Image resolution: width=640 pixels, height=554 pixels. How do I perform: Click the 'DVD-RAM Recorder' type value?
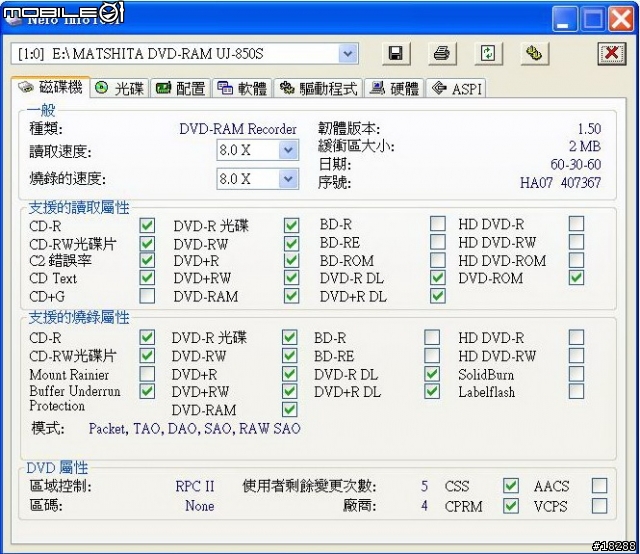pyautogui.click(x=238, y=129)
